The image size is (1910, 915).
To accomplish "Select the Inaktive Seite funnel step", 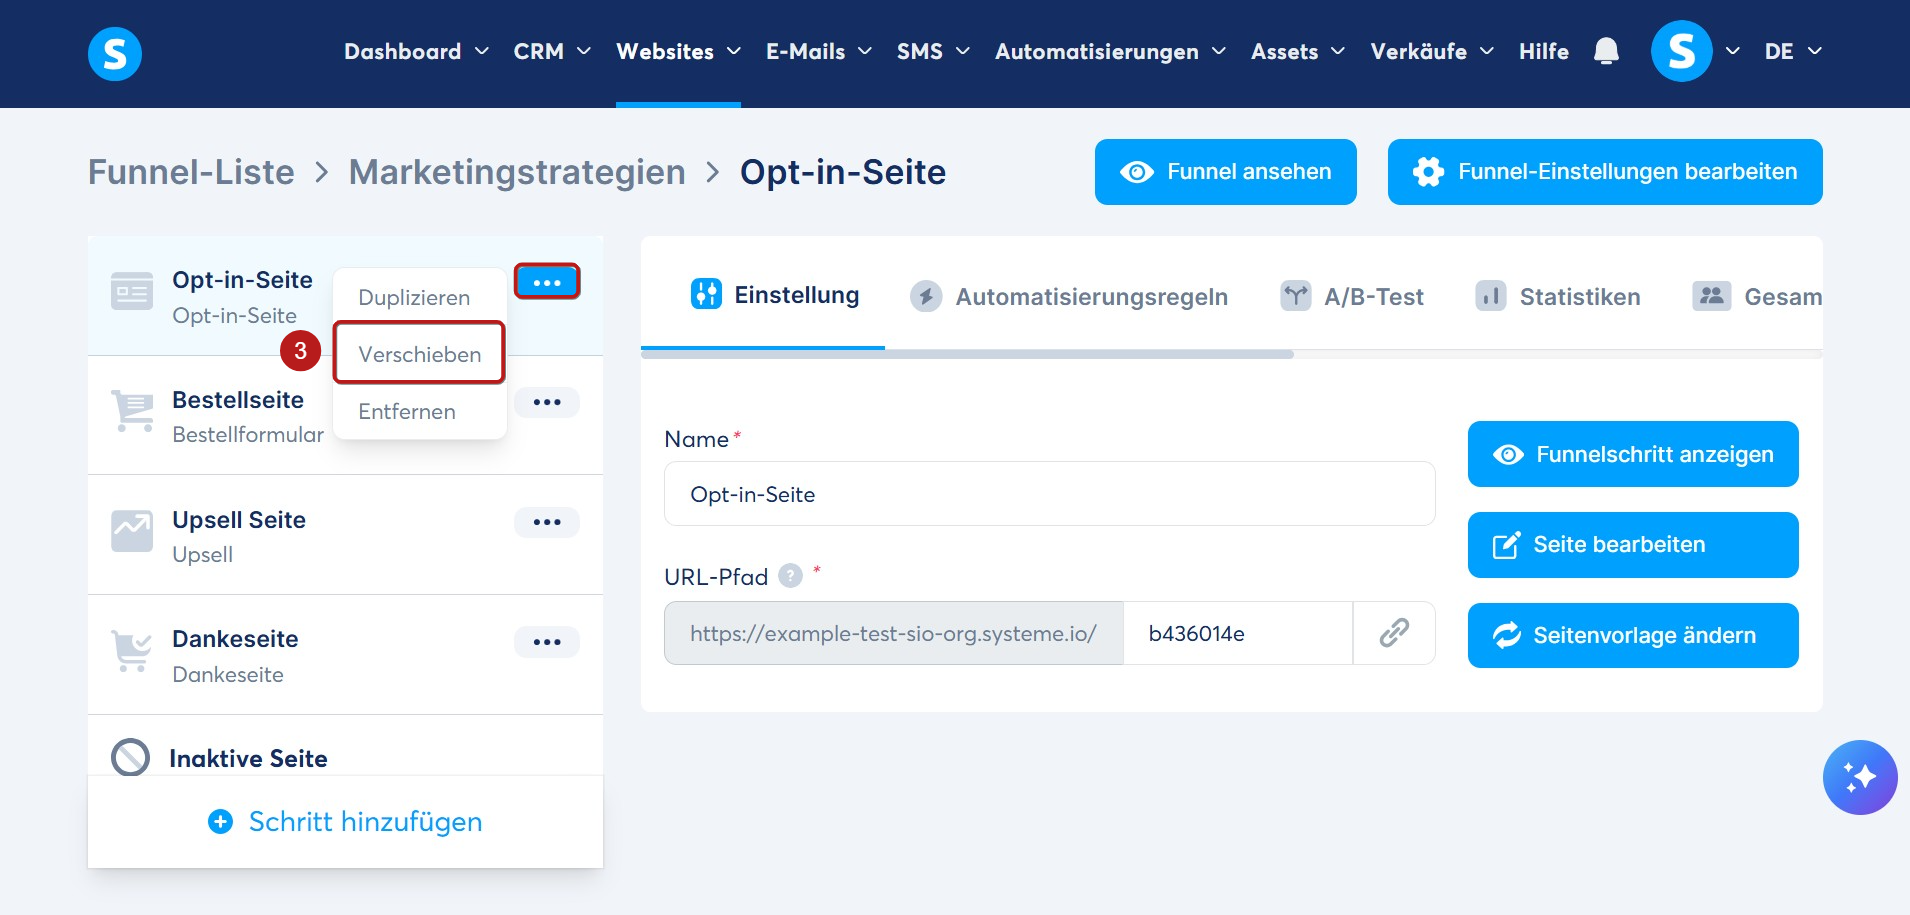I will 345,746.
